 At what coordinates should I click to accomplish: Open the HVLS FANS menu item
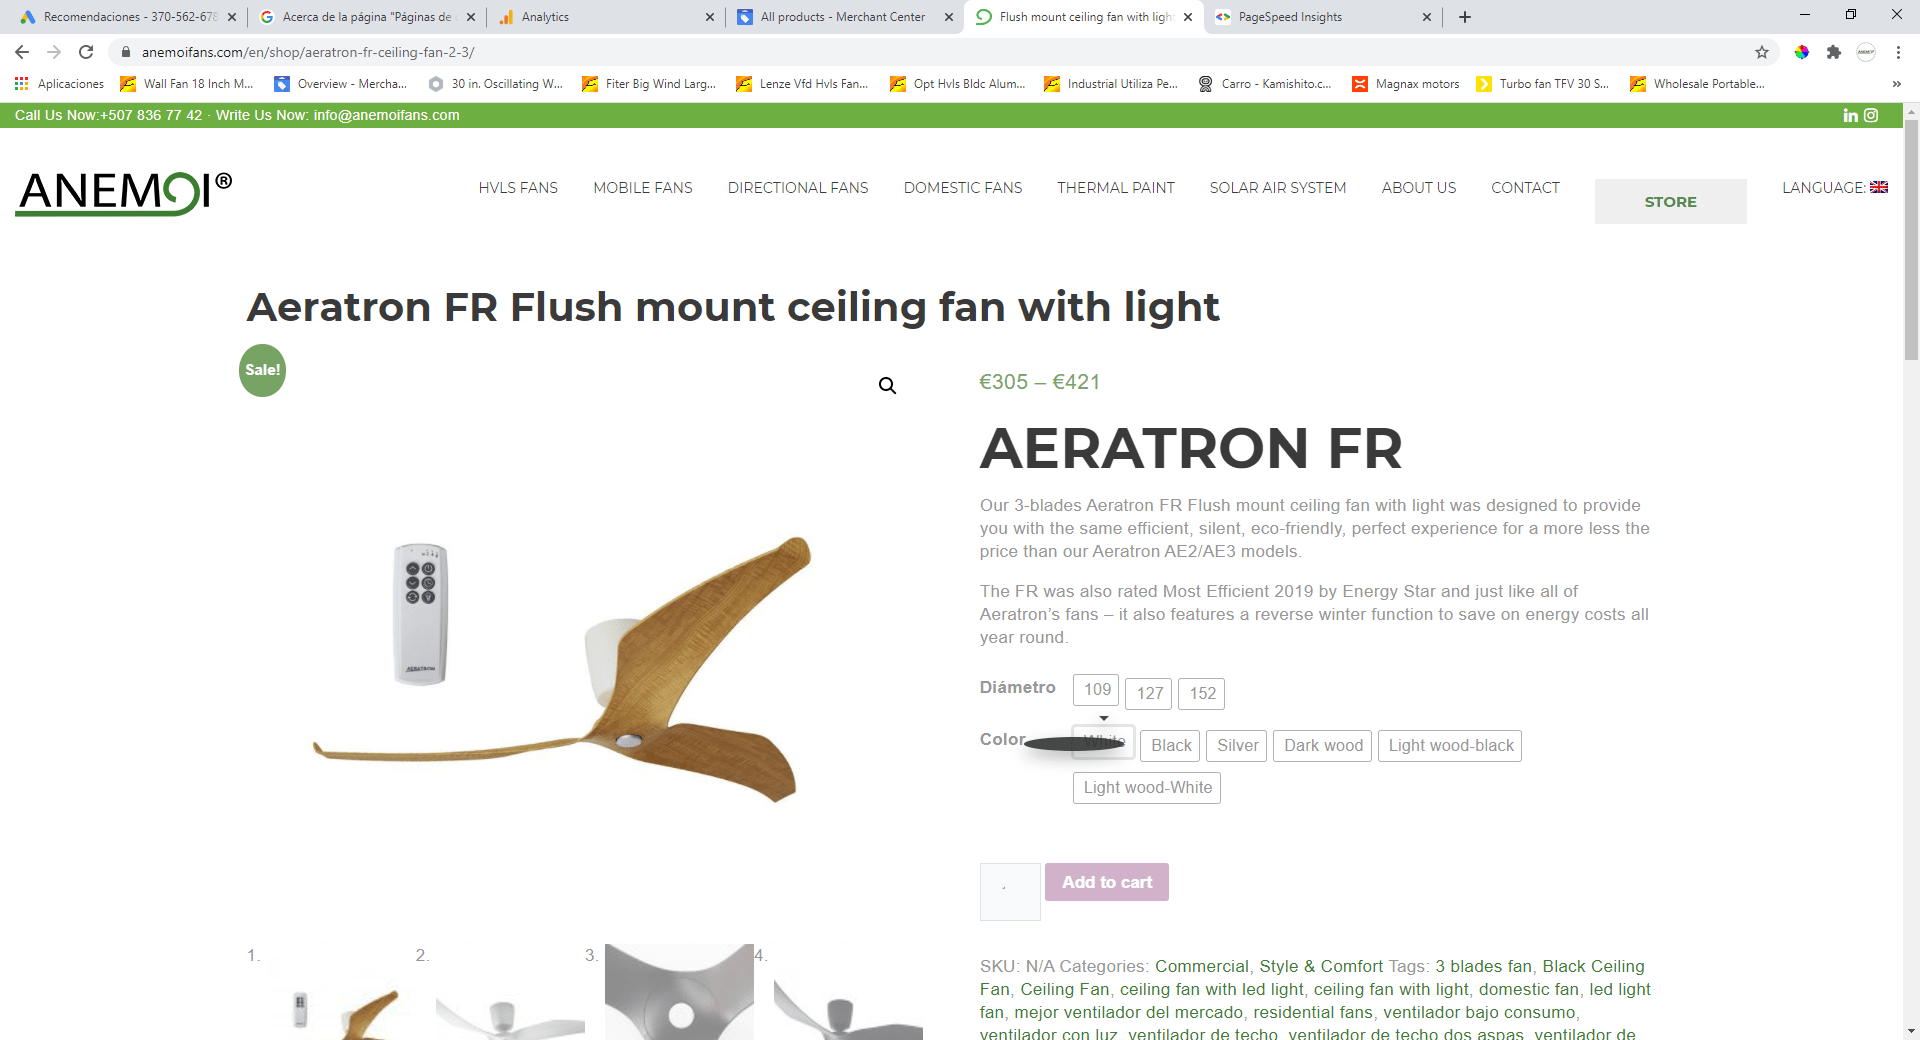[518, 188]
